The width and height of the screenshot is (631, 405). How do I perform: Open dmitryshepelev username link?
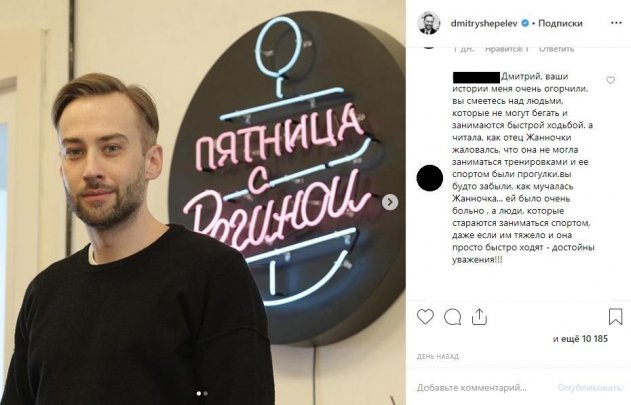pos(485,23)
